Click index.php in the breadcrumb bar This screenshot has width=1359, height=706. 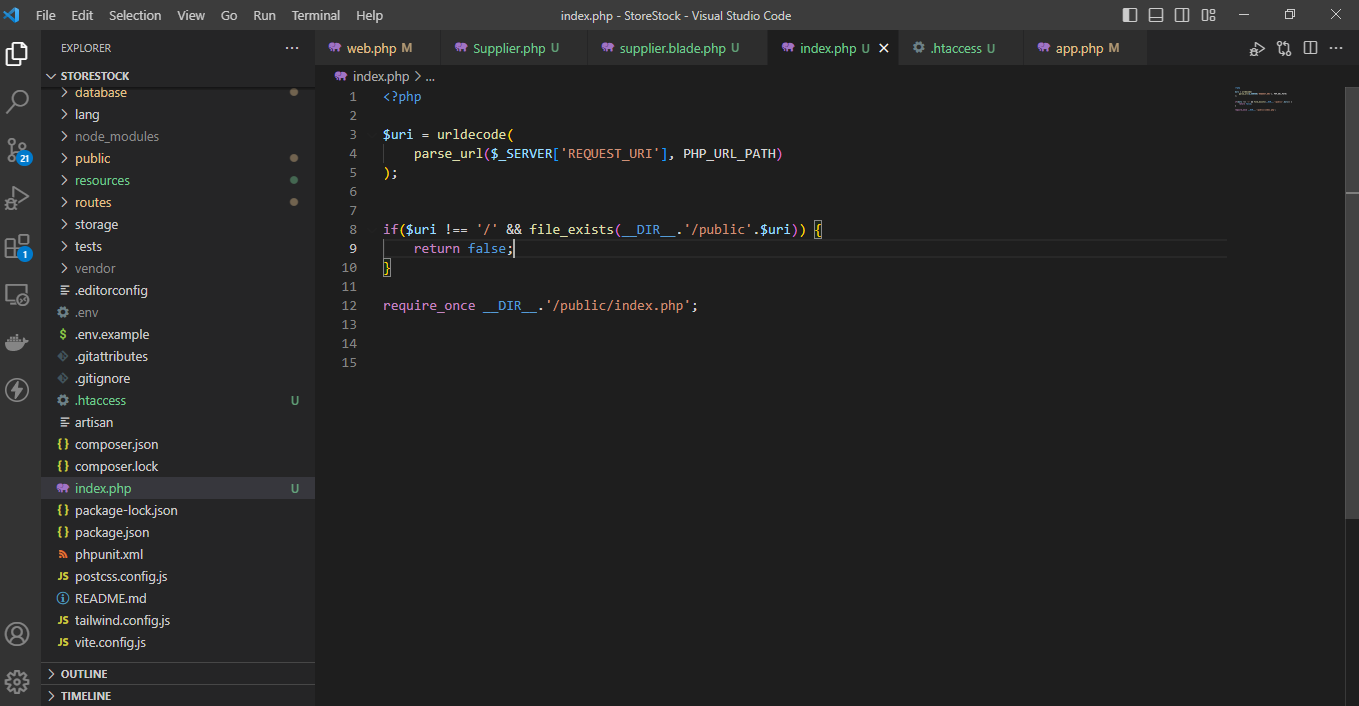[381, 76]
